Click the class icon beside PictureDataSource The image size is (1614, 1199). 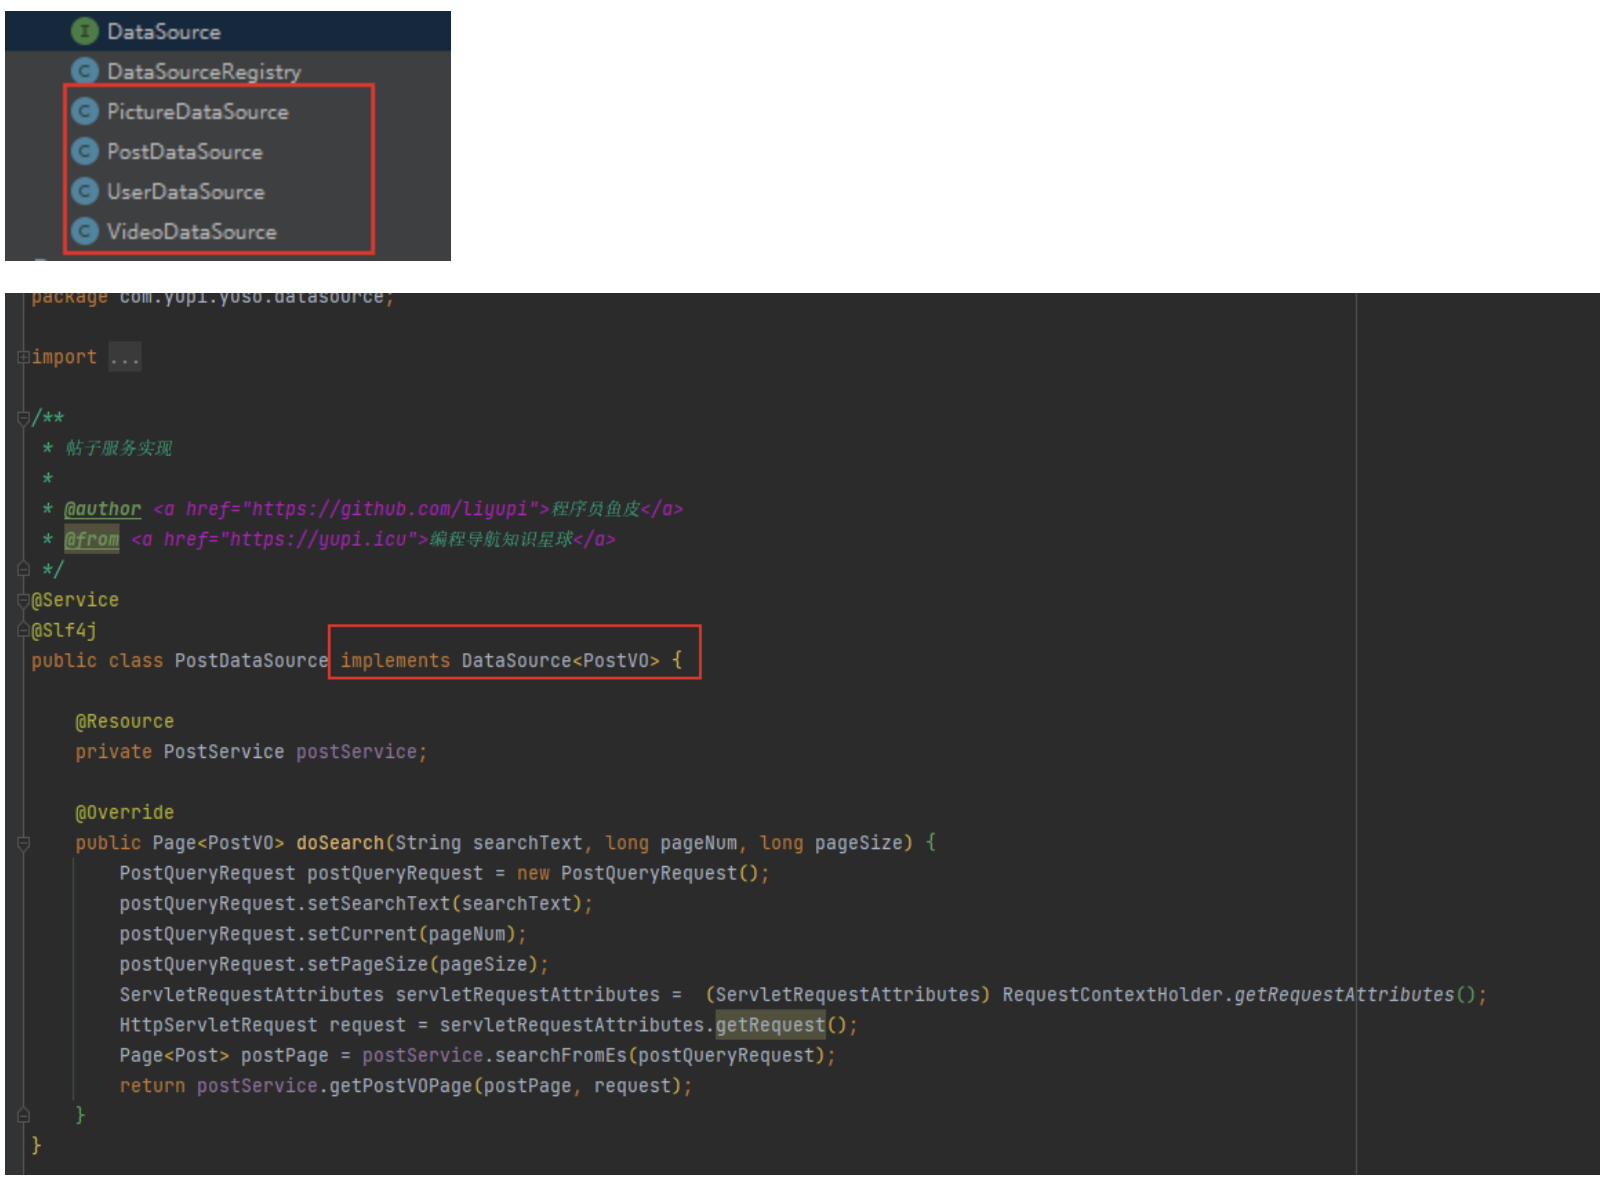click(x=84, y=111)
